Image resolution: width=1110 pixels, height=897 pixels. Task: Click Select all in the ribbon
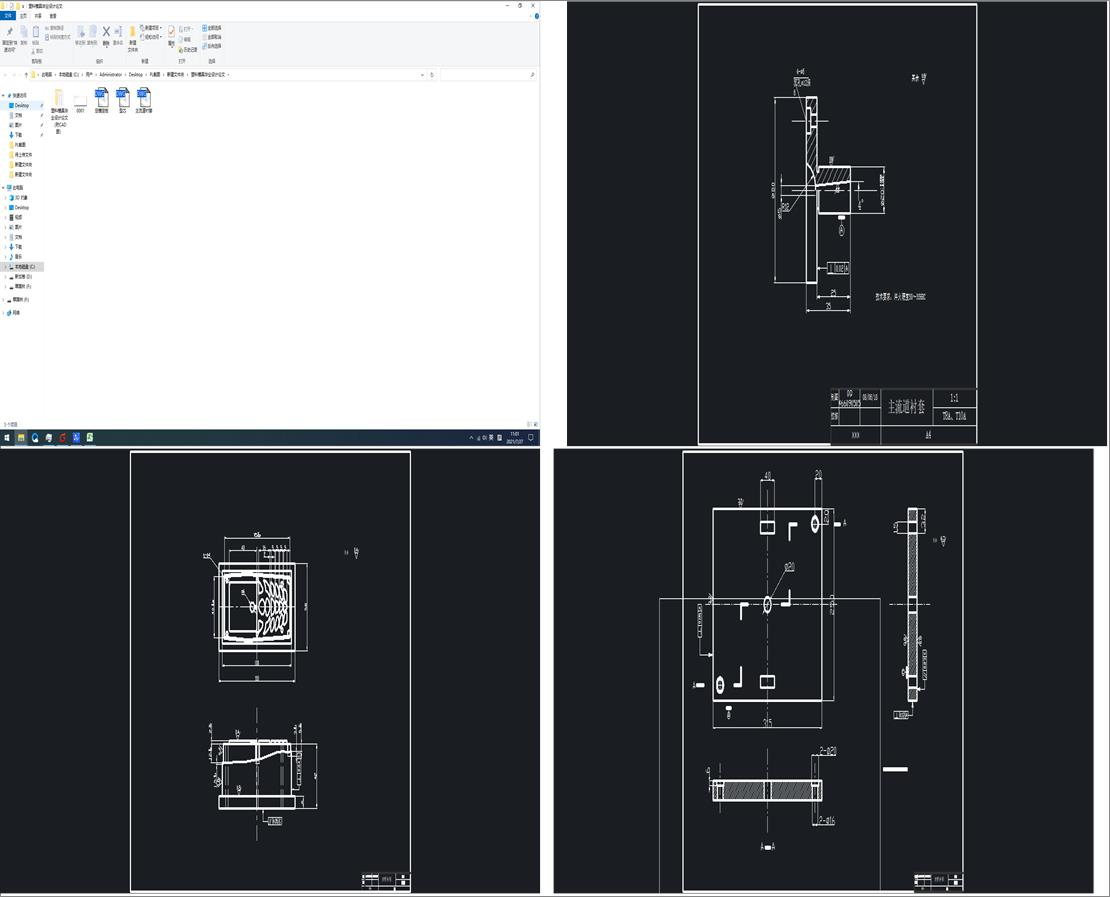coord(212,28)
